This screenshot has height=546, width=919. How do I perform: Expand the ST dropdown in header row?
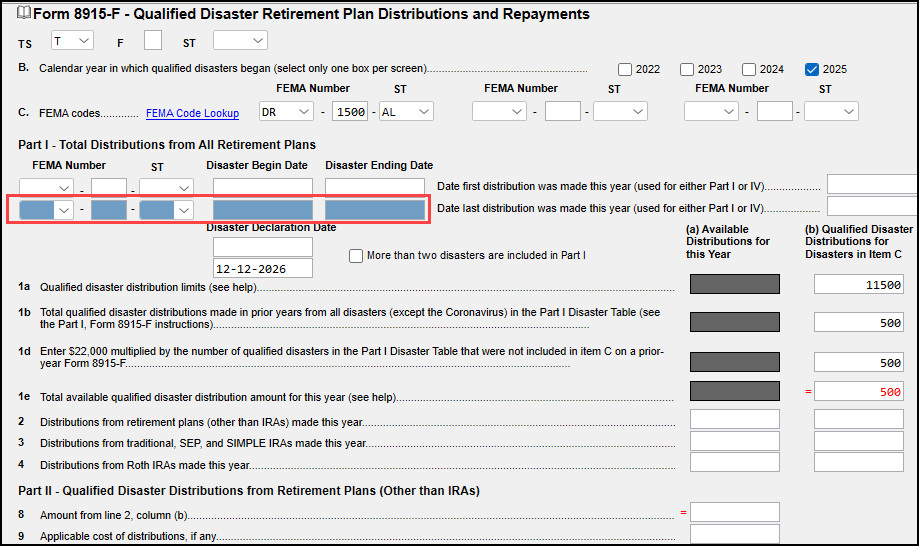[240, 41]
